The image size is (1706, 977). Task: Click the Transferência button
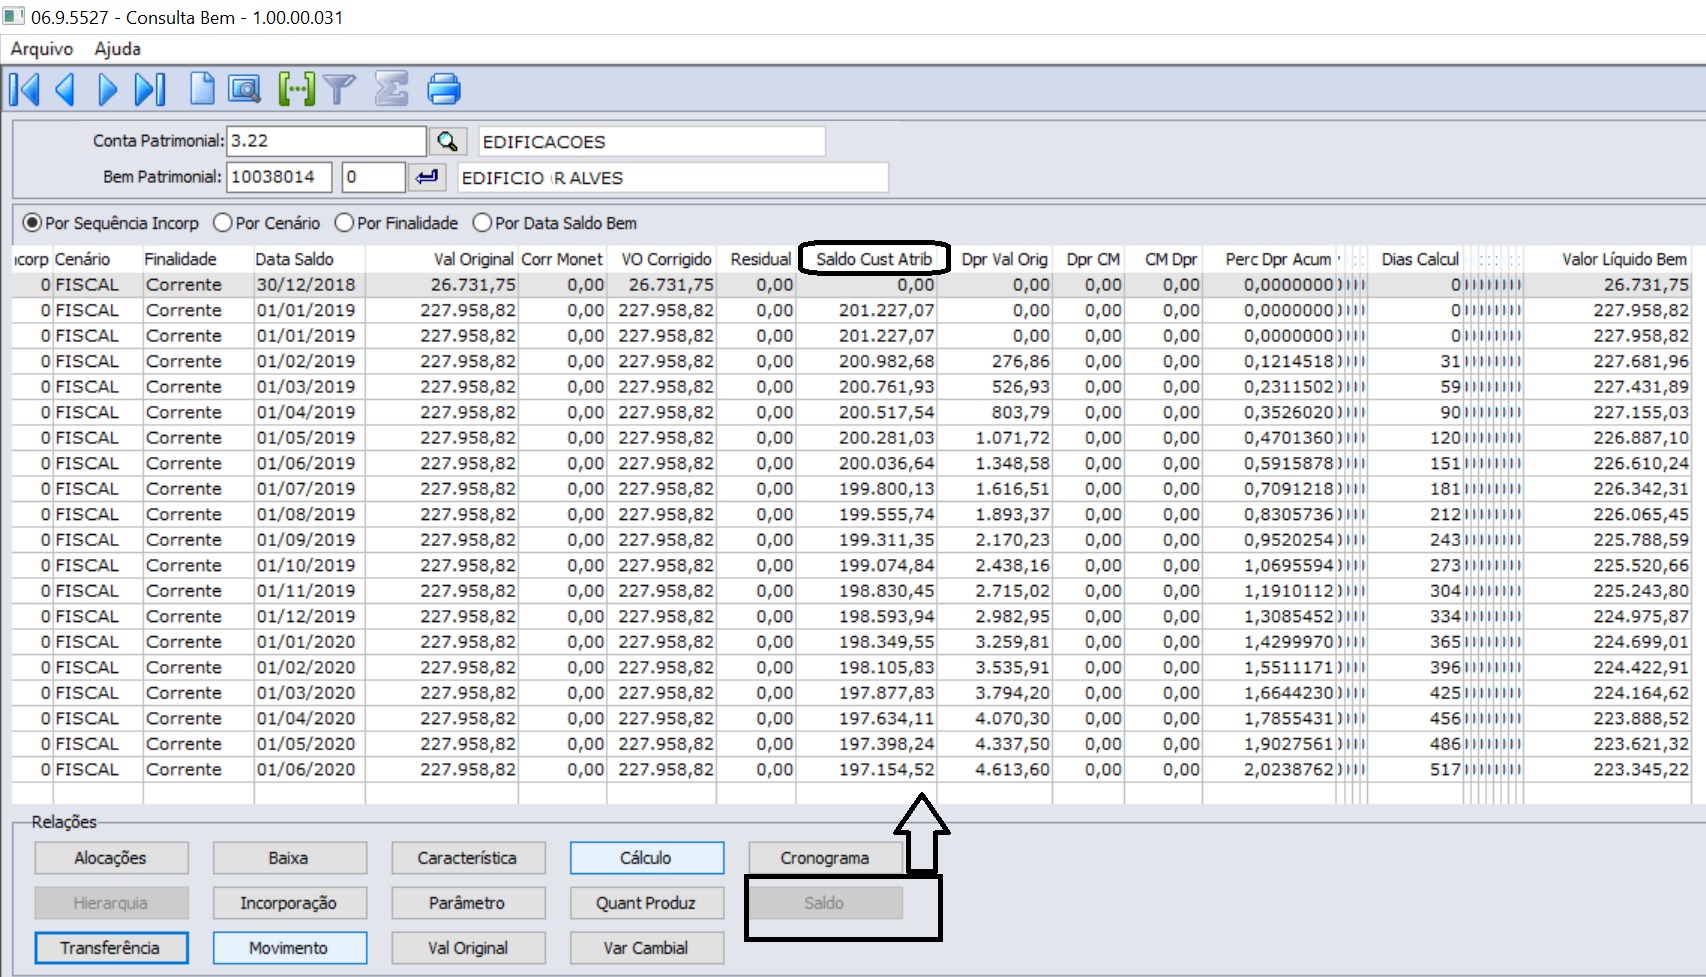[111, 948]
